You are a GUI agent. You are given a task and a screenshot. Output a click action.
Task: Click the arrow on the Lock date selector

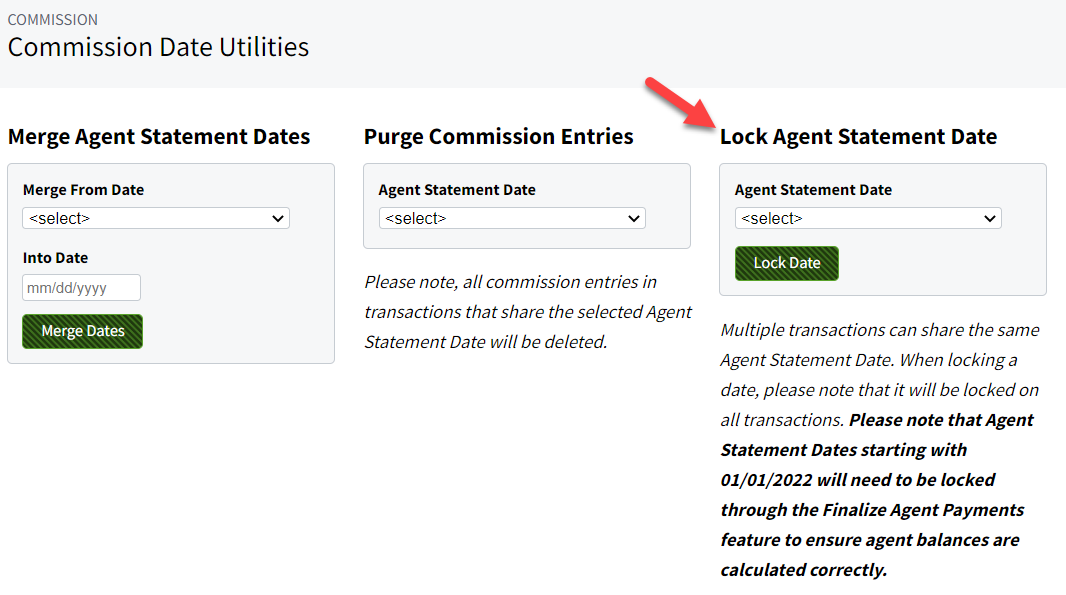pos(990,218)
